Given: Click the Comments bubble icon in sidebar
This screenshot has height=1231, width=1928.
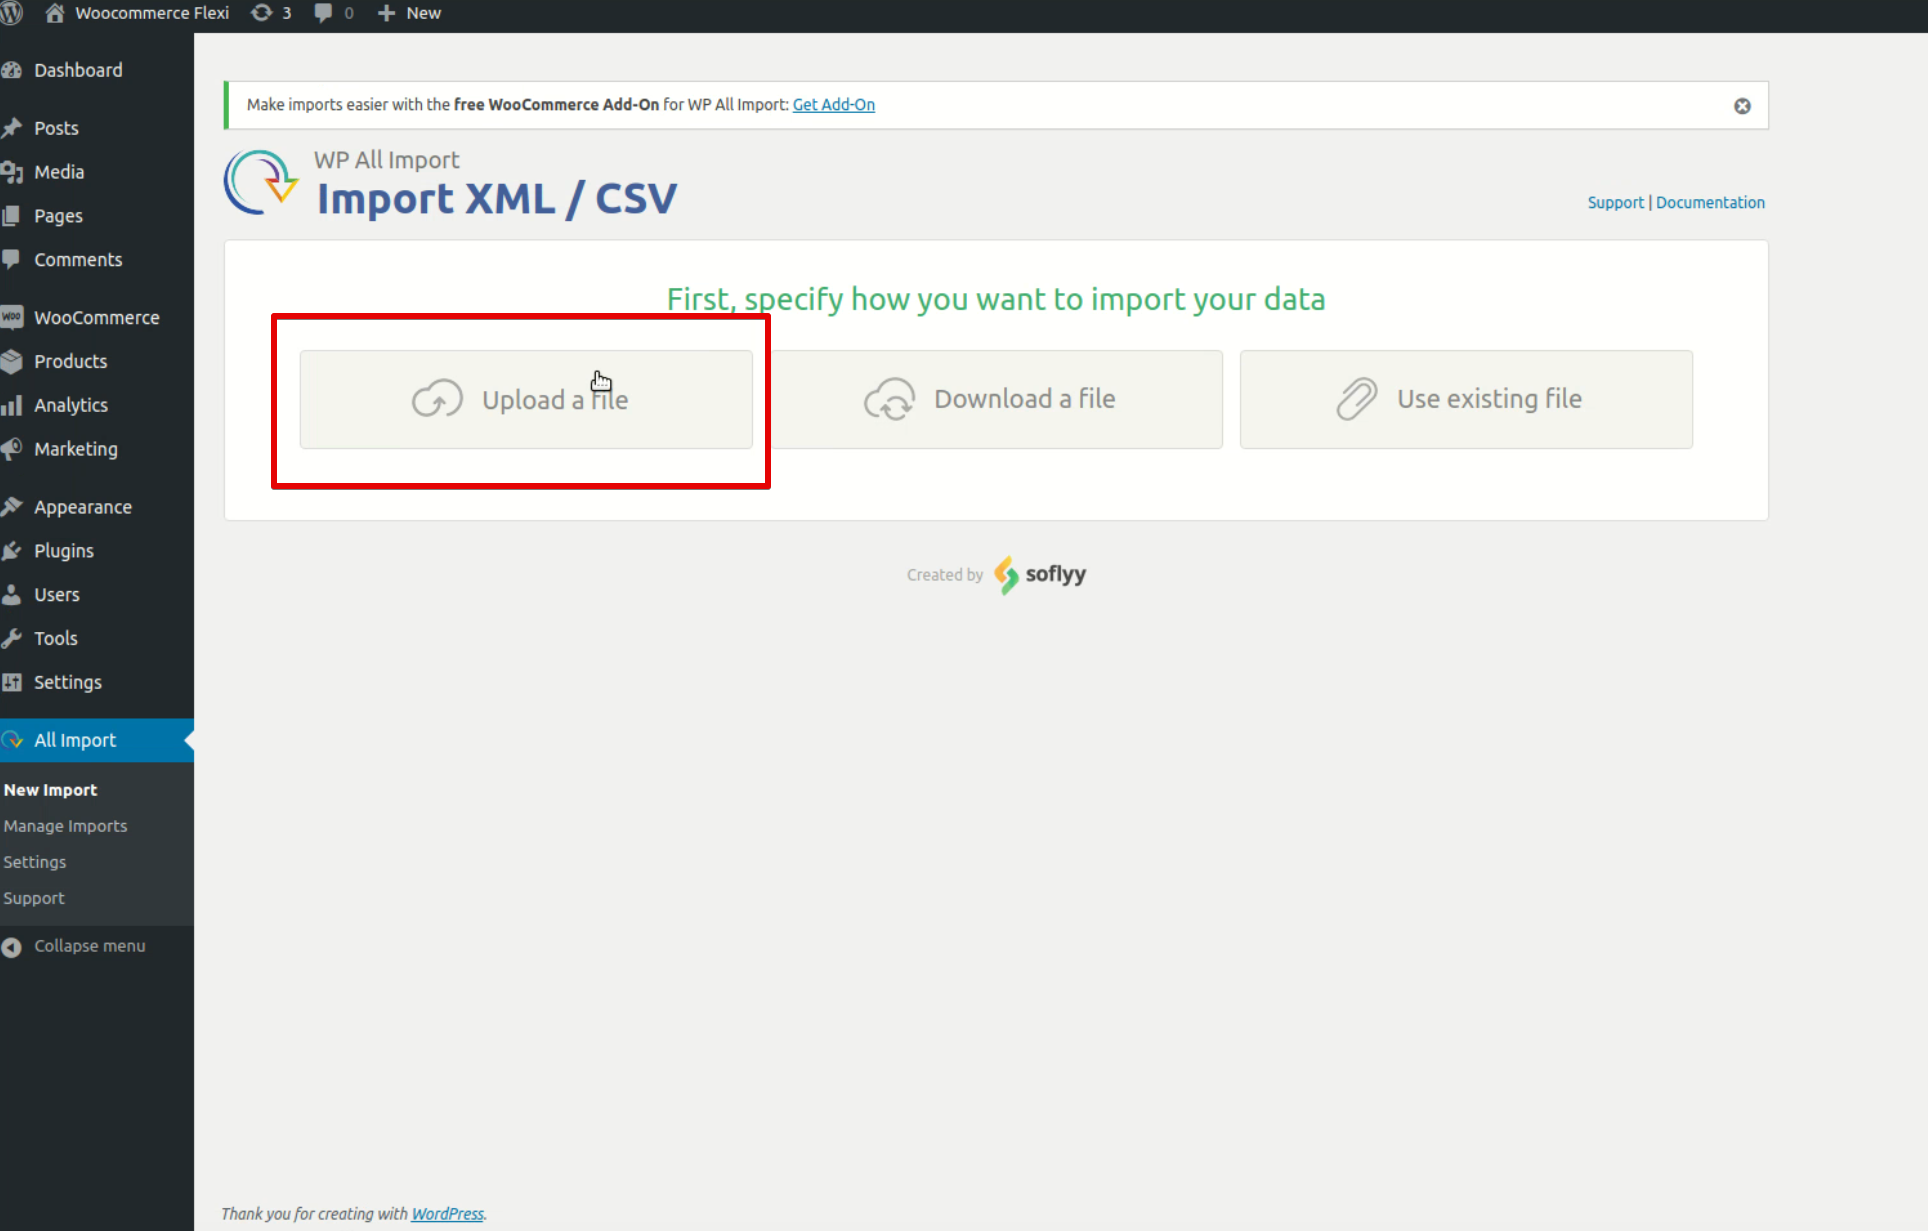Looking at the screenshot, I should pyautogui.click(x=12, y=259).
